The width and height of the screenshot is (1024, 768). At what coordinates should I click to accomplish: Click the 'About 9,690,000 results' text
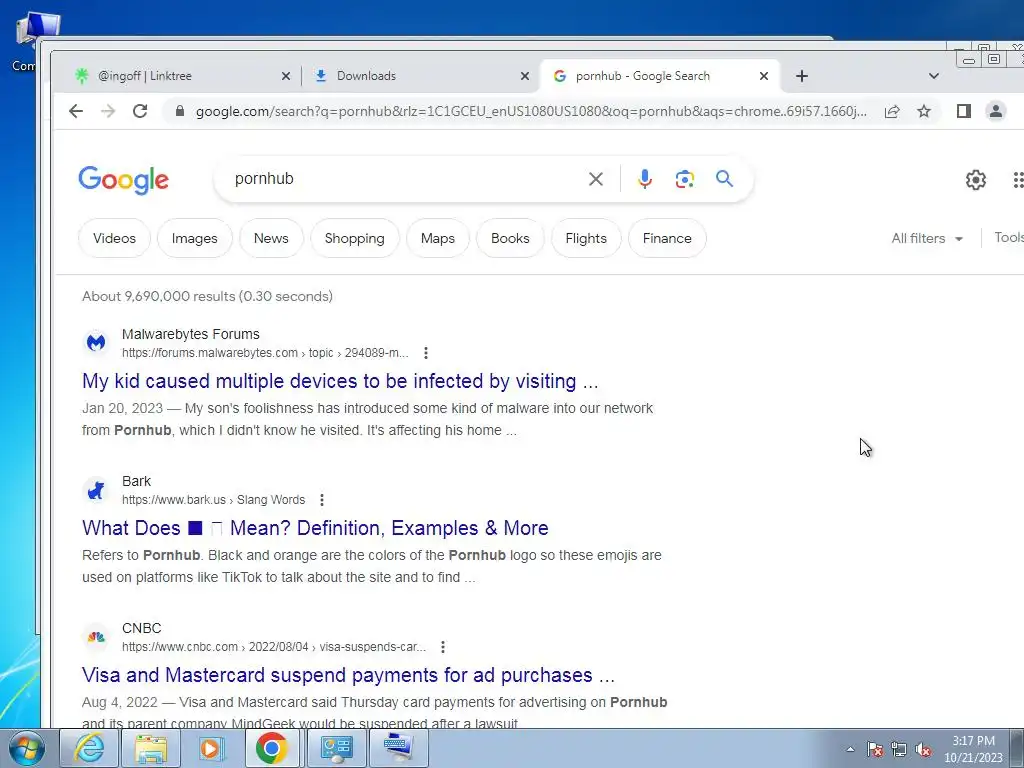coord(207,296)
